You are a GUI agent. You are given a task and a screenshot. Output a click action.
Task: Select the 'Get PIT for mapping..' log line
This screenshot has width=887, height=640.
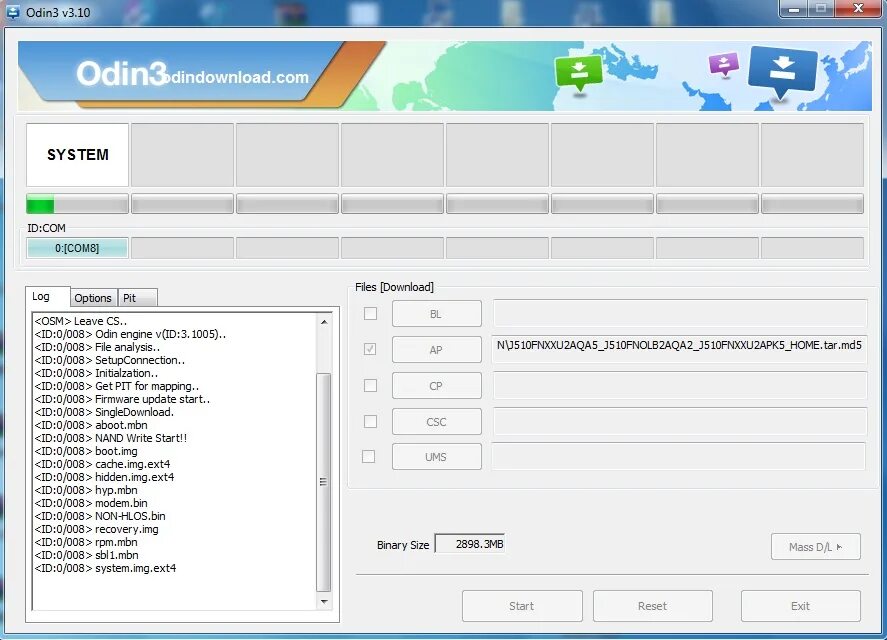click(x=117, y=386)
